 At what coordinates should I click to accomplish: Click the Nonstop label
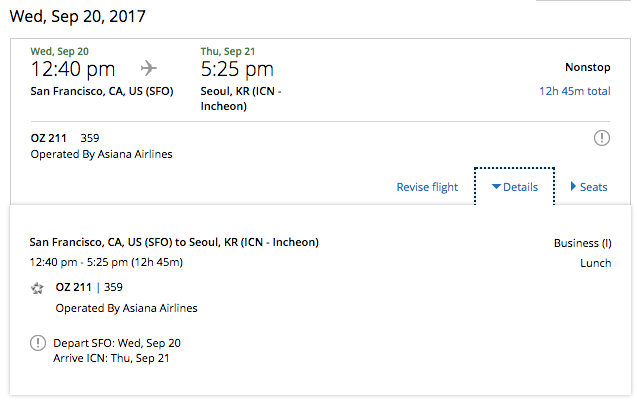587,67
